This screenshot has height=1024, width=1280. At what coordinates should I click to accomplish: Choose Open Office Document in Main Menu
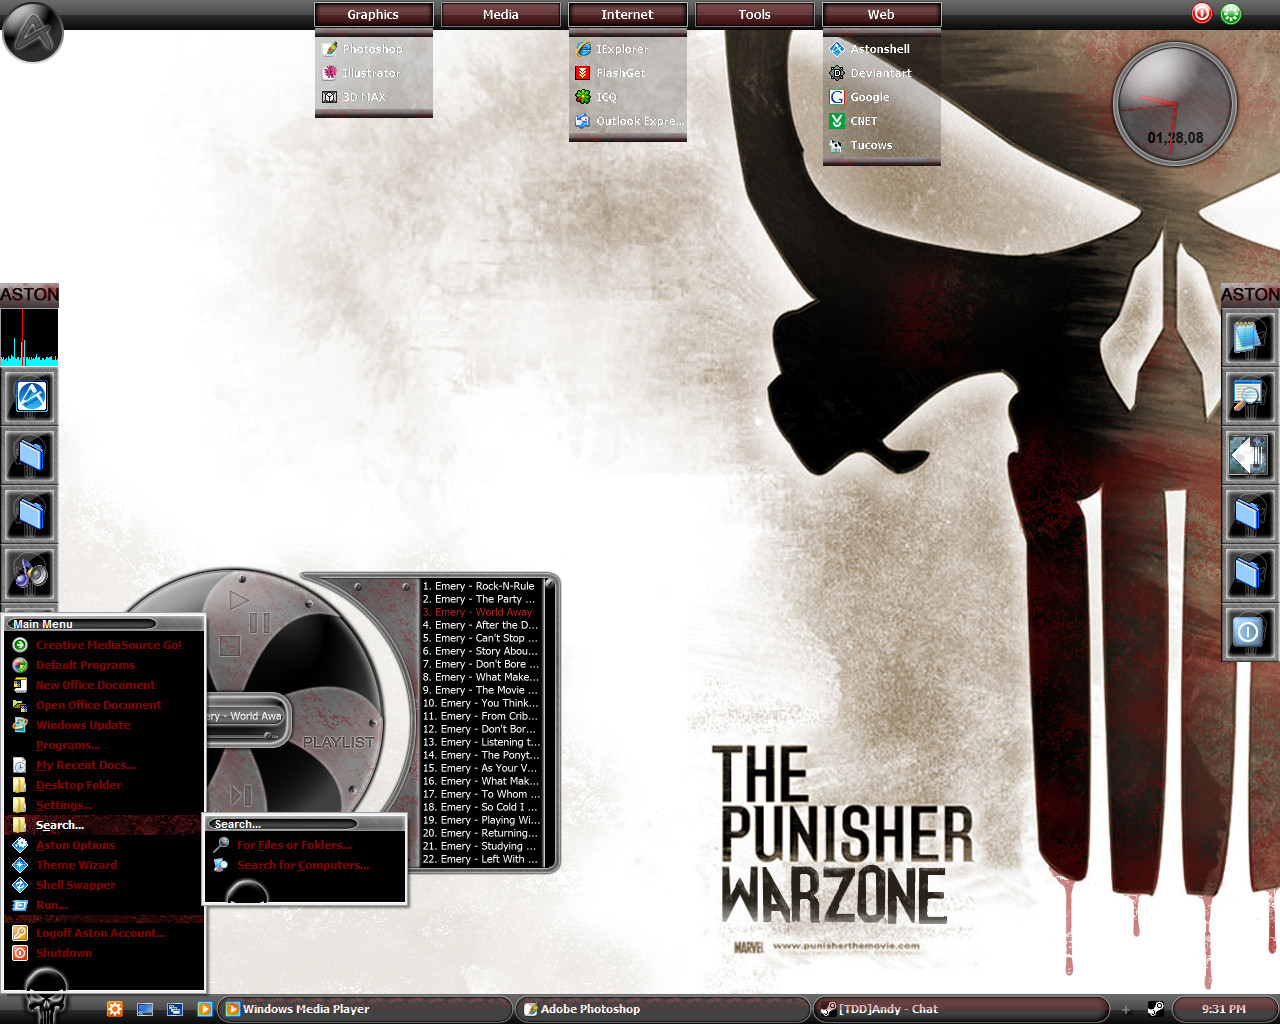[x=105, y=705]
